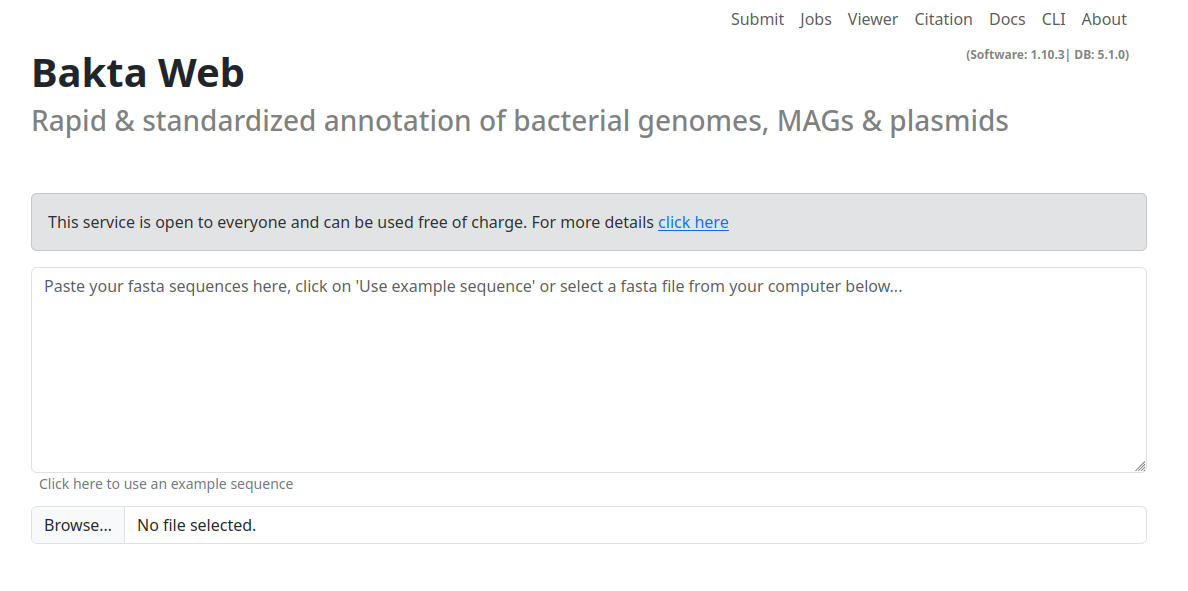Image resolution: width=1188 pixels, height=591 pixels.
Task: Click the word 'plasmids' in the tagline
Action: pyautogui.click(x=949, y=121)
